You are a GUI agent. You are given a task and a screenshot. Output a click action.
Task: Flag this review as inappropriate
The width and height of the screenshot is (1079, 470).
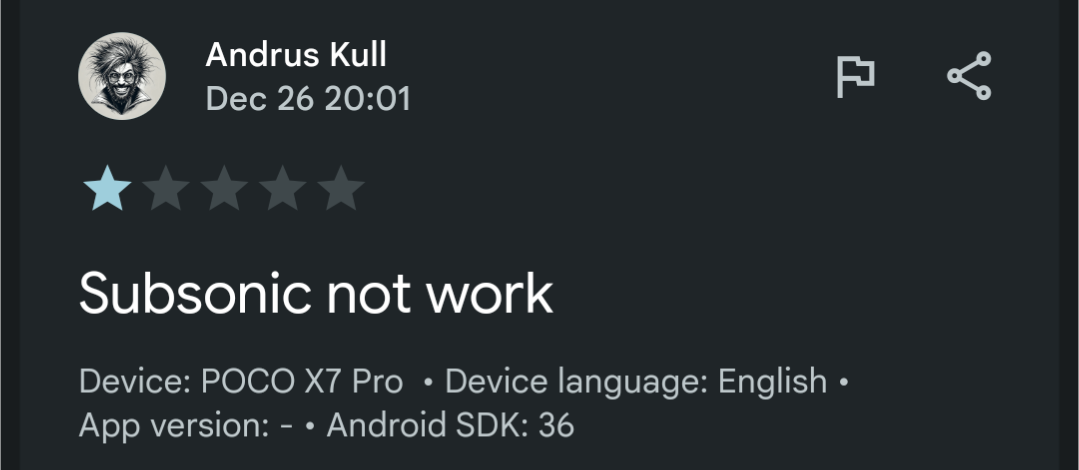click(x=856, y=77)
